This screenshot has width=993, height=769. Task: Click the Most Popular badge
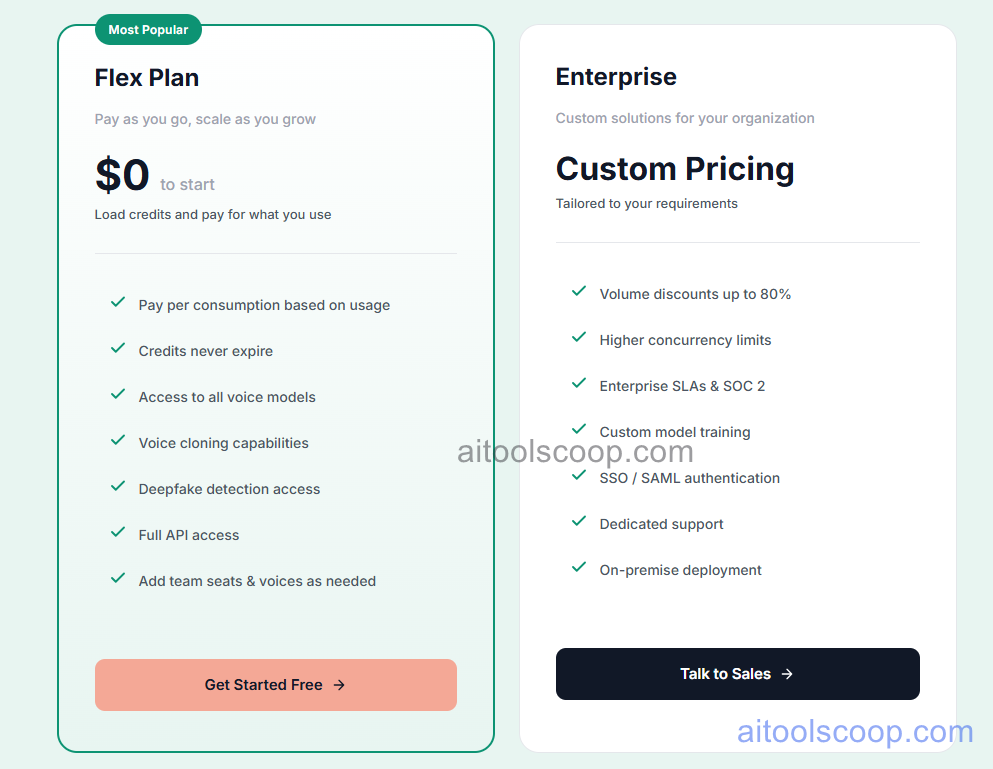coord(148,29)
